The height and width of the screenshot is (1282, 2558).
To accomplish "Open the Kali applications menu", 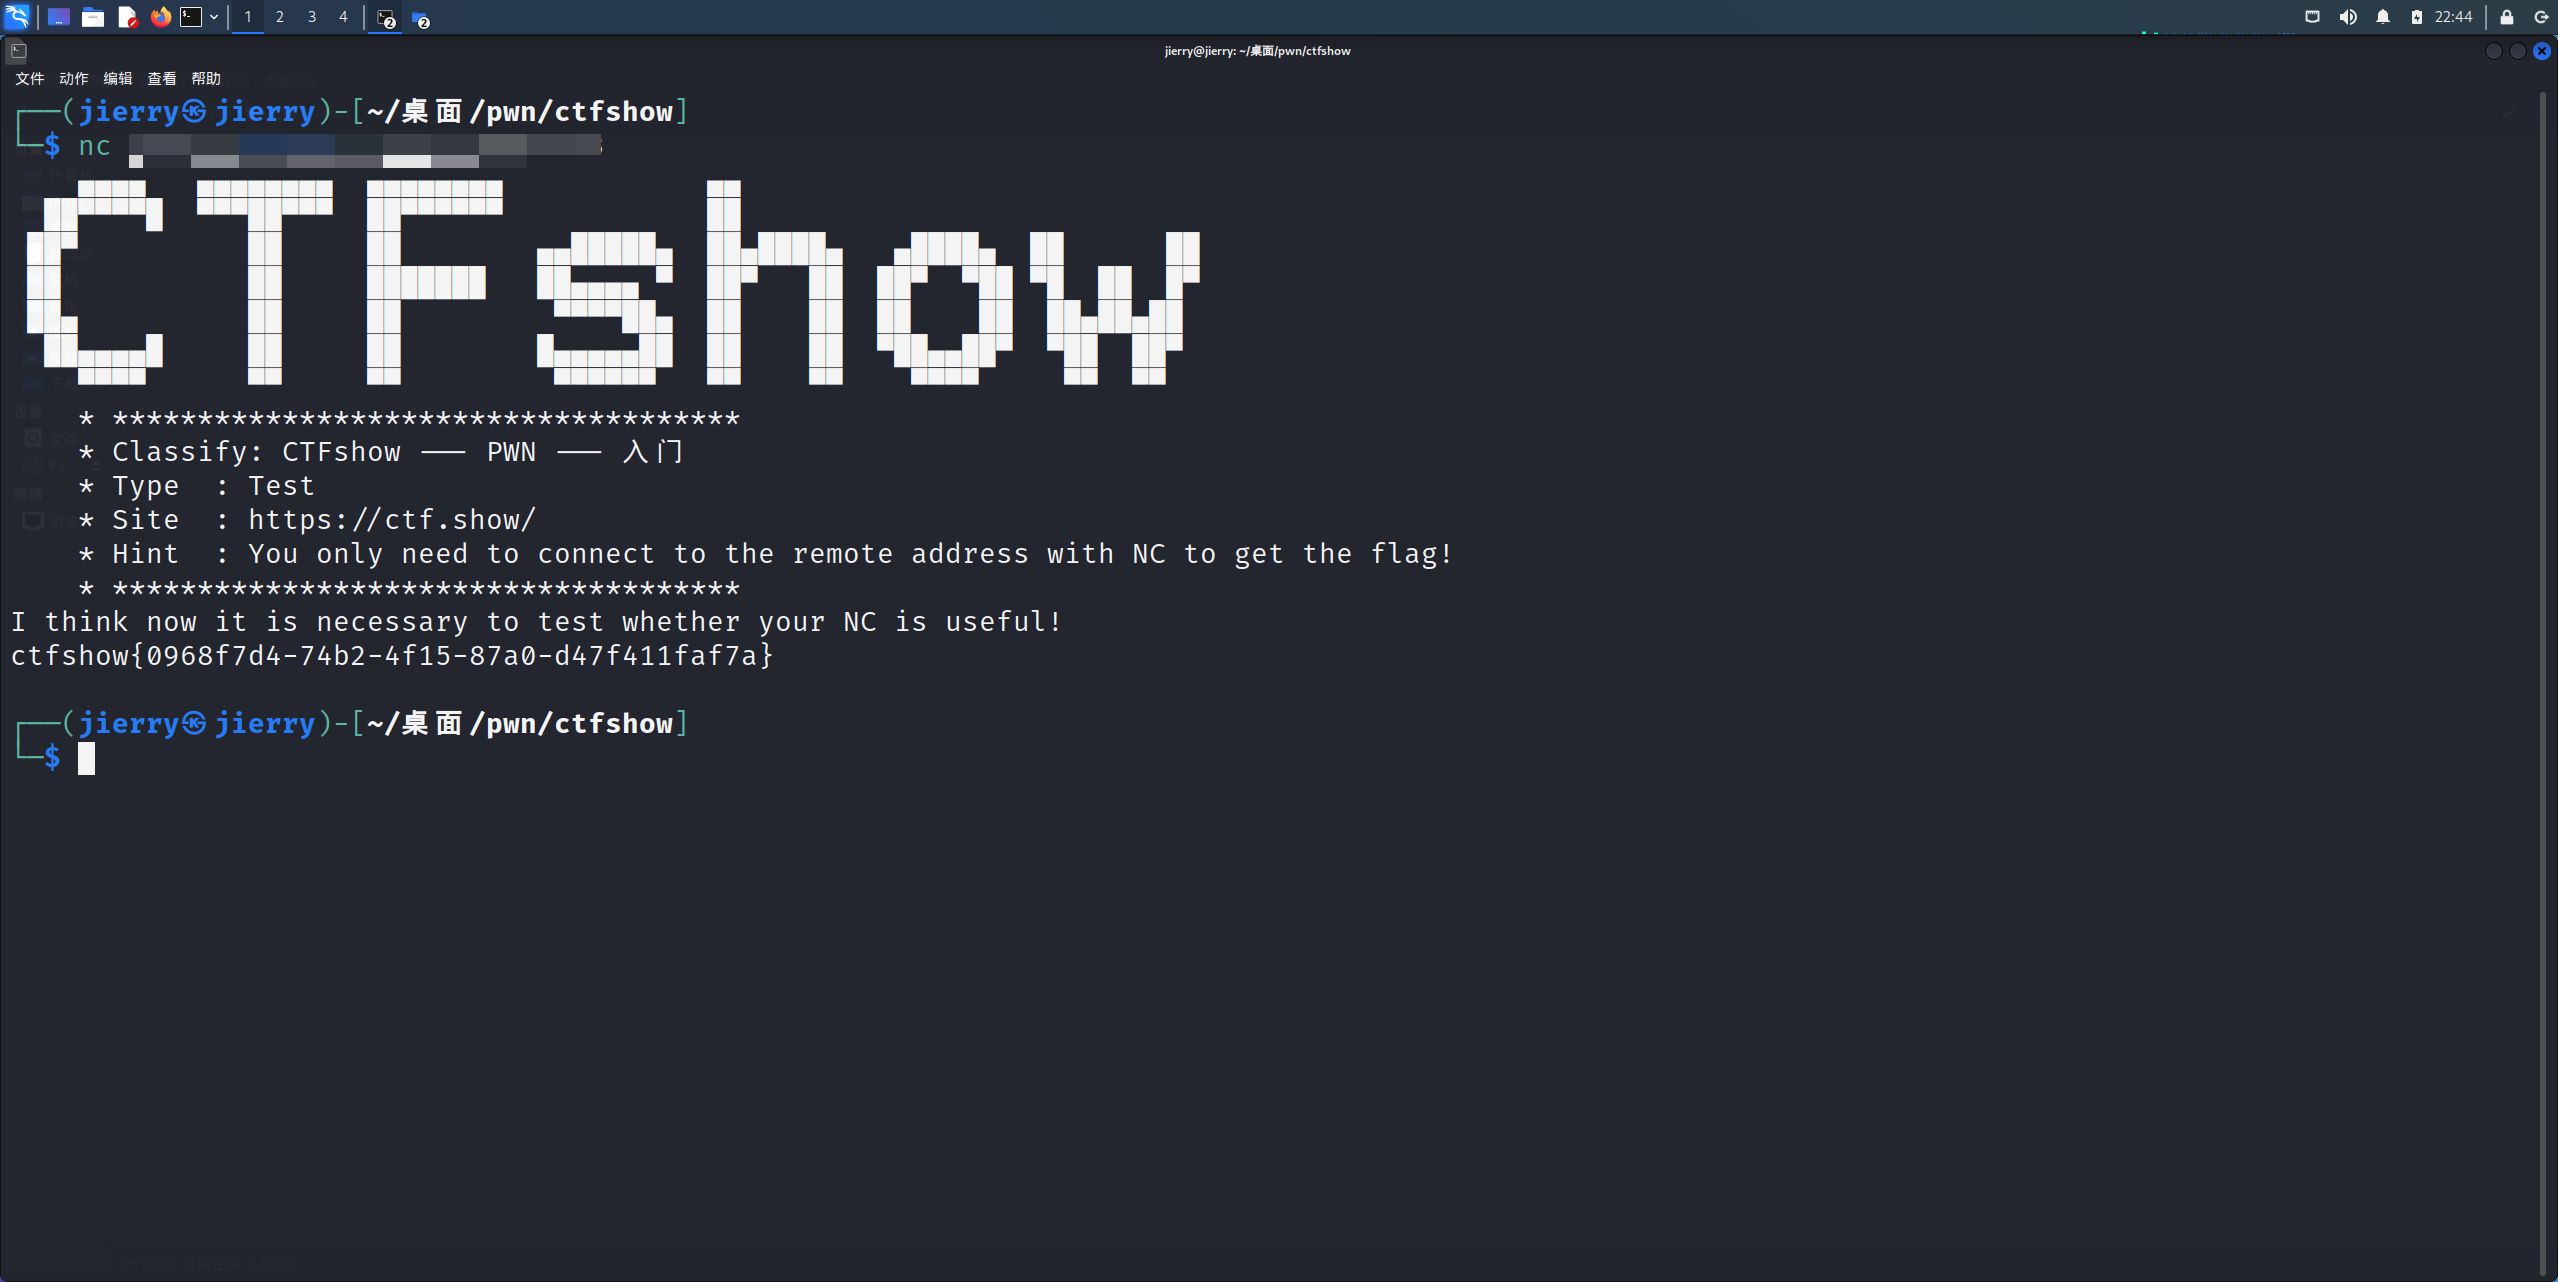I will point(18,17).
